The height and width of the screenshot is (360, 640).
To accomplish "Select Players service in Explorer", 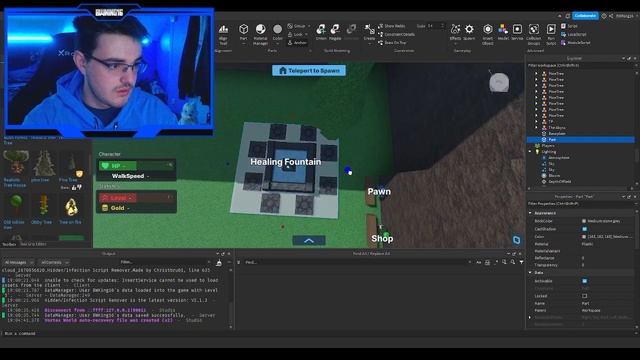I will [548, 146].
